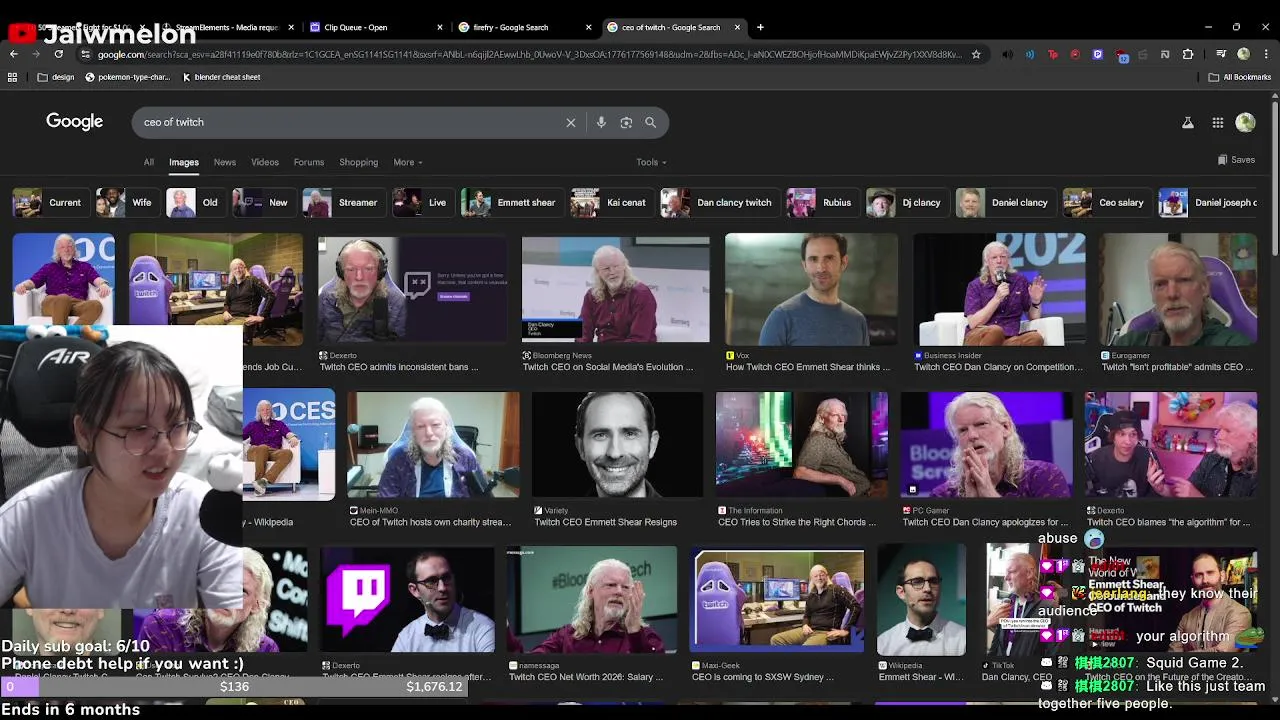Open new browser tab
Image resolution: width=1280 pixels, height=720 pixels.
(760, 27)
